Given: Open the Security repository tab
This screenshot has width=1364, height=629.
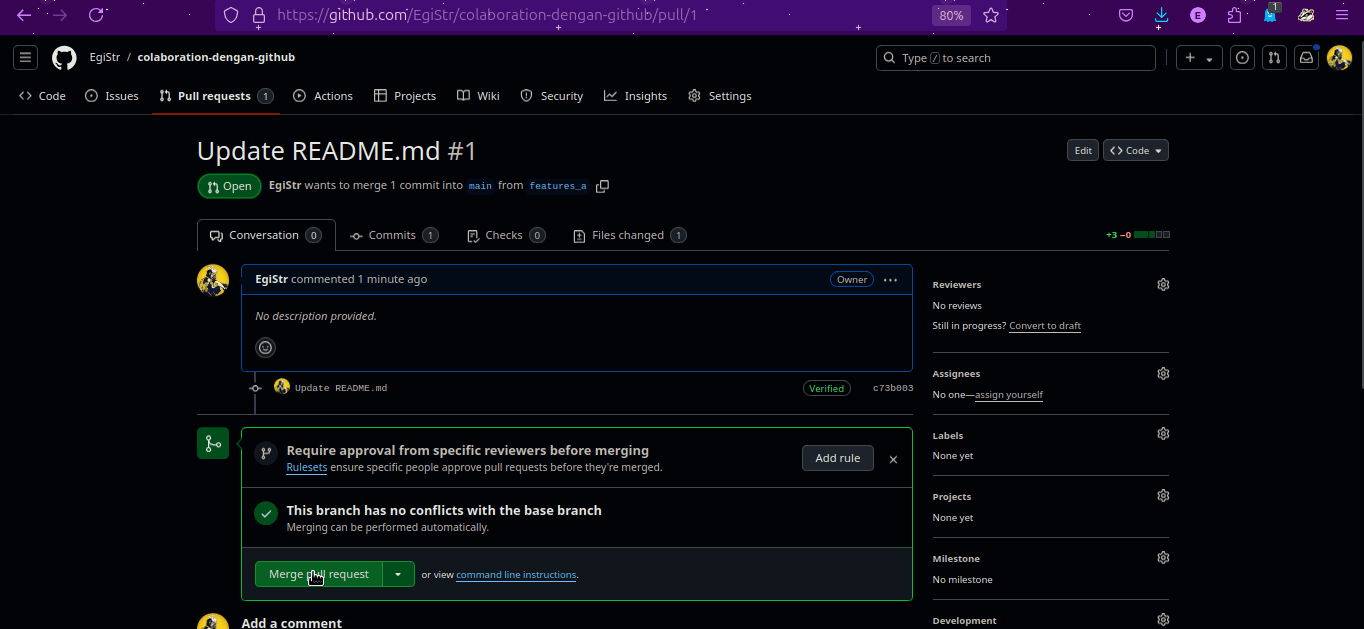Looking at the screenshot, I should point(551,96).
